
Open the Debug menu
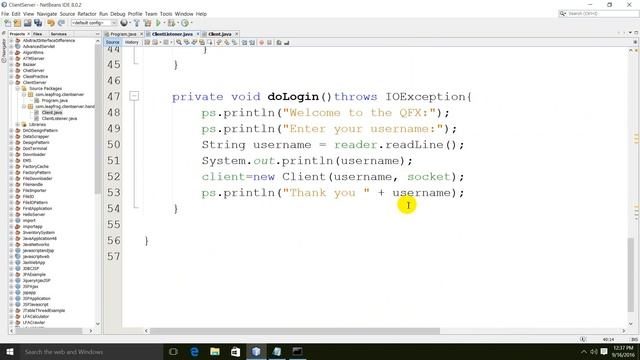[x=118, y=14]
